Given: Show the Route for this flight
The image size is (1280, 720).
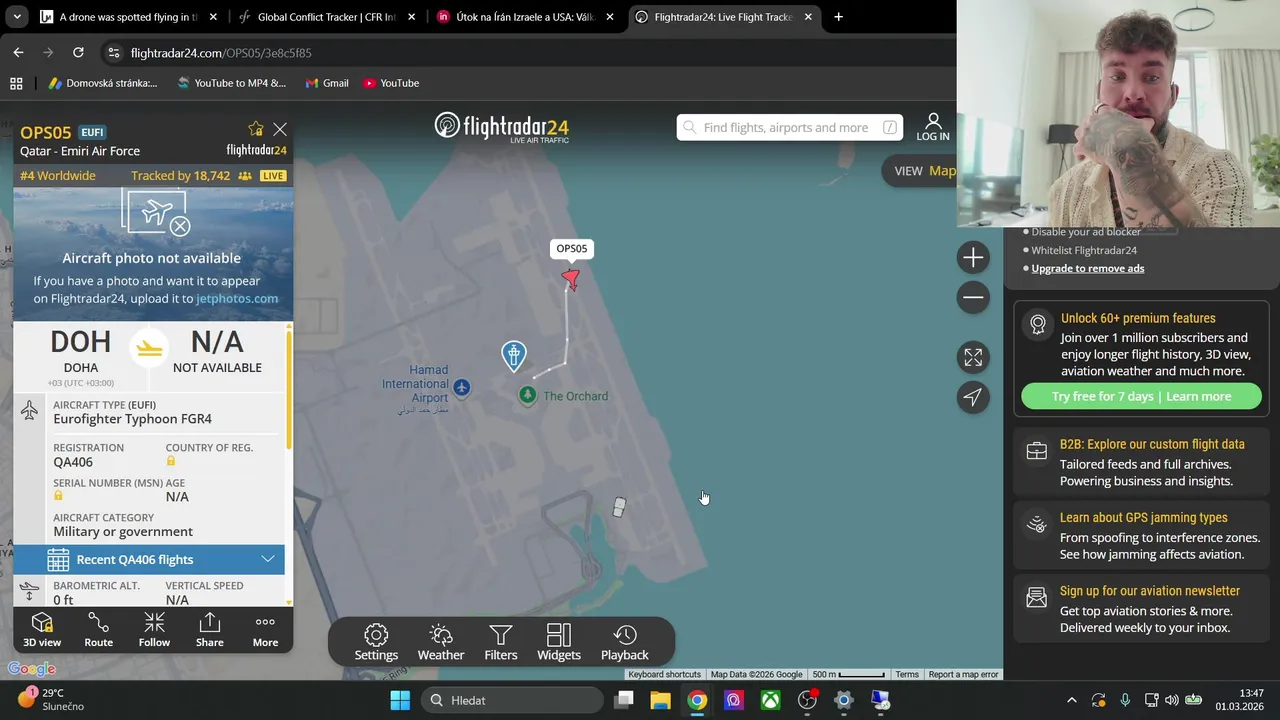Looking at the screenshot, I should 98,631.
